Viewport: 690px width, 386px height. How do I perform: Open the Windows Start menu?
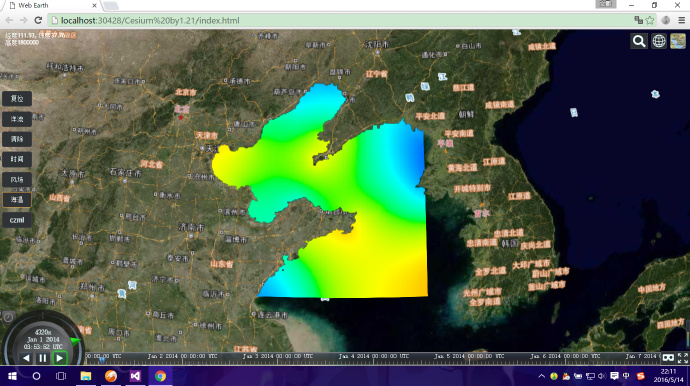coord(12,376)
